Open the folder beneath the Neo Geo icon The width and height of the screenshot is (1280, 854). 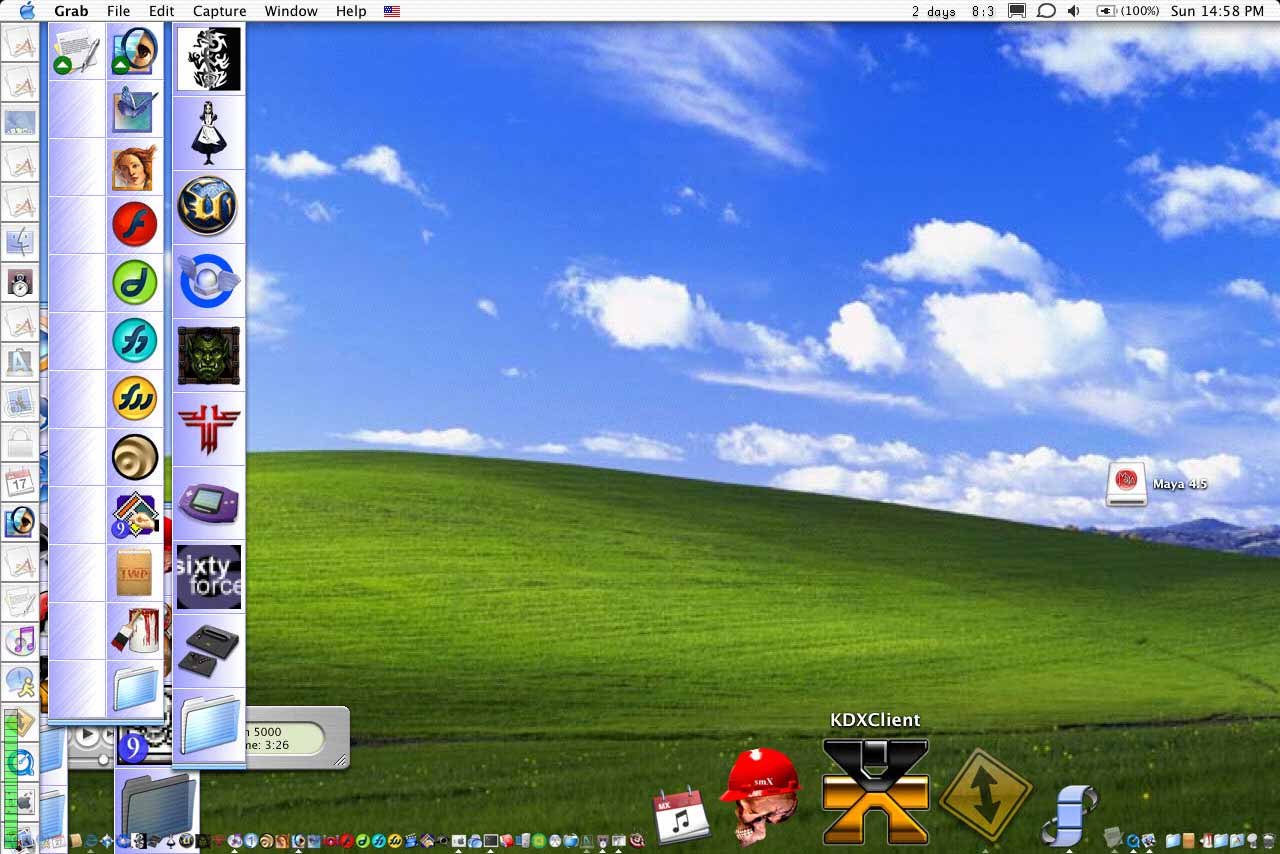tap(209, 723)
